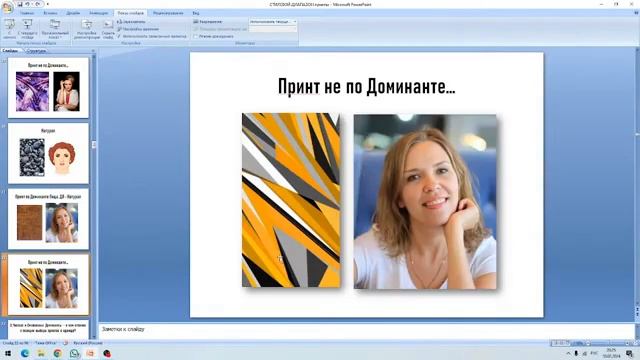Start show from current slide (С текущего слайда)

[27, 29]
